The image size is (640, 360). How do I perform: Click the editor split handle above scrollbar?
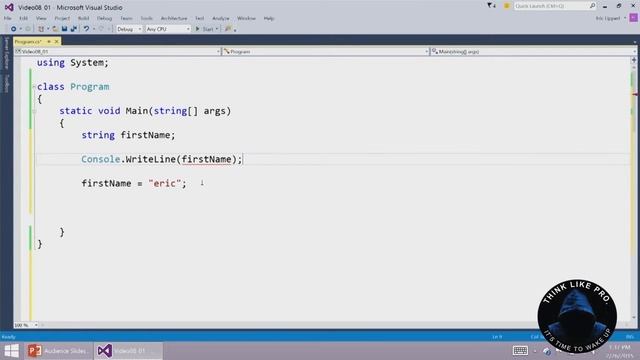[634, 60]
